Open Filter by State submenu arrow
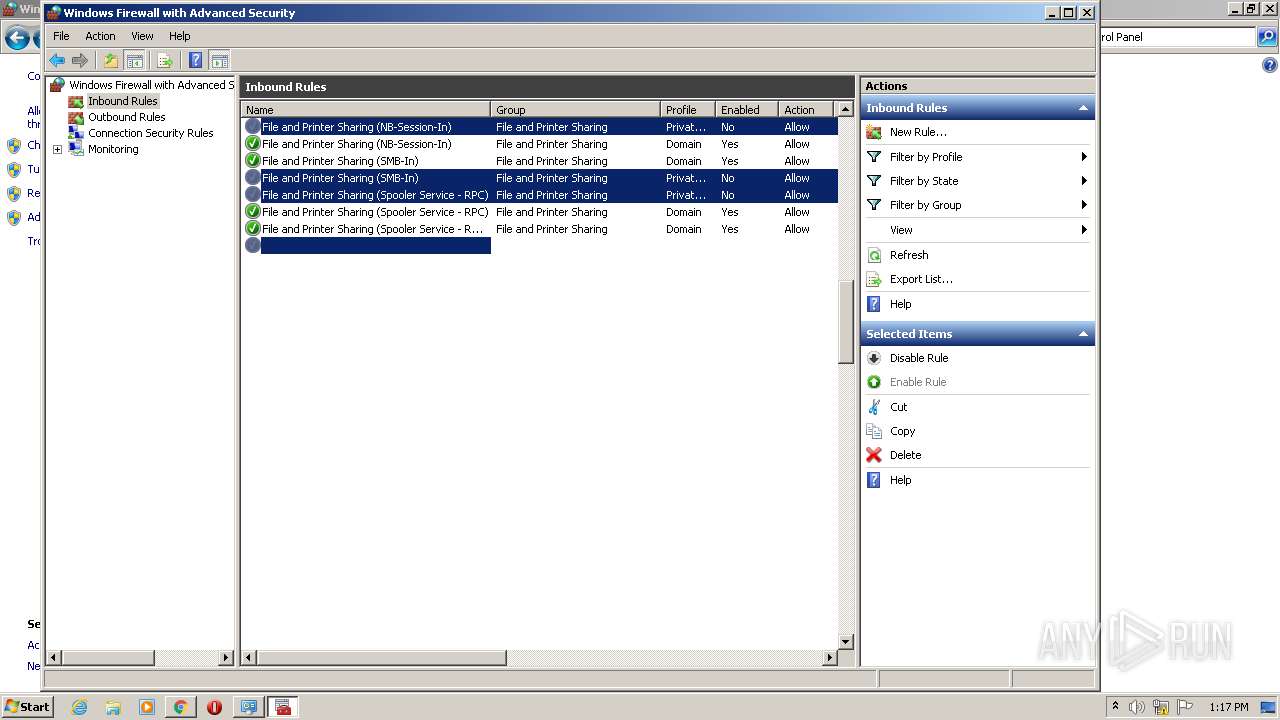 pyautogui.click(x=1084, y=181)
